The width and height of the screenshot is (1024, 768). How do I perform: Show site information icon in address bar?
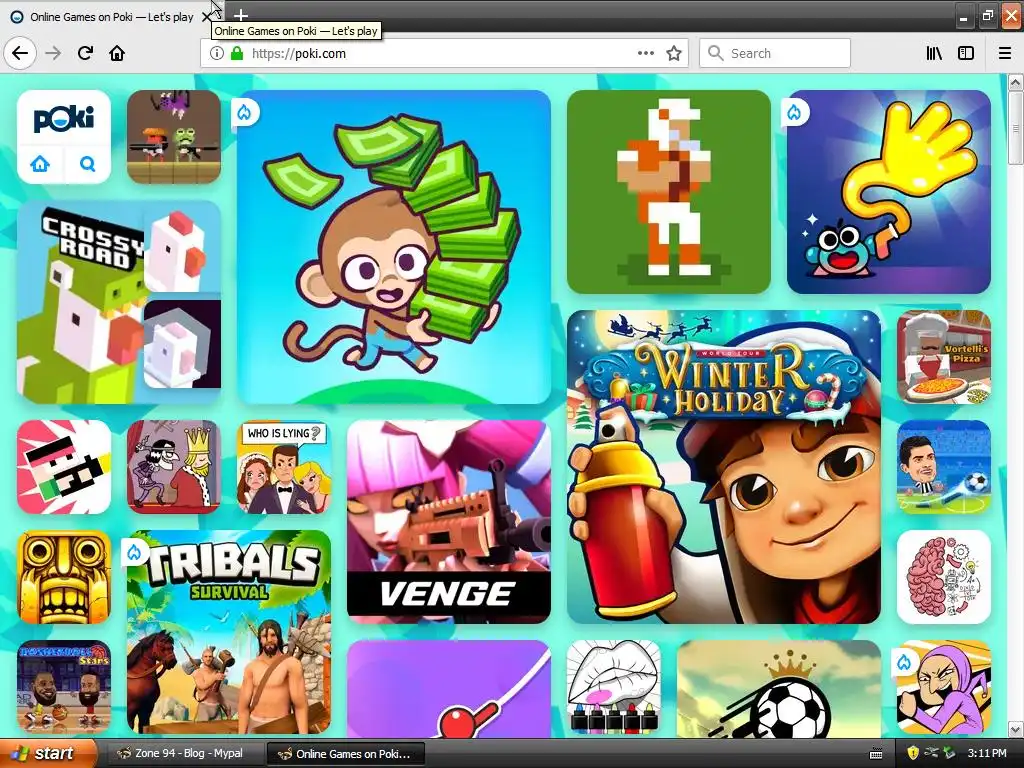click(x=216, y=53)
